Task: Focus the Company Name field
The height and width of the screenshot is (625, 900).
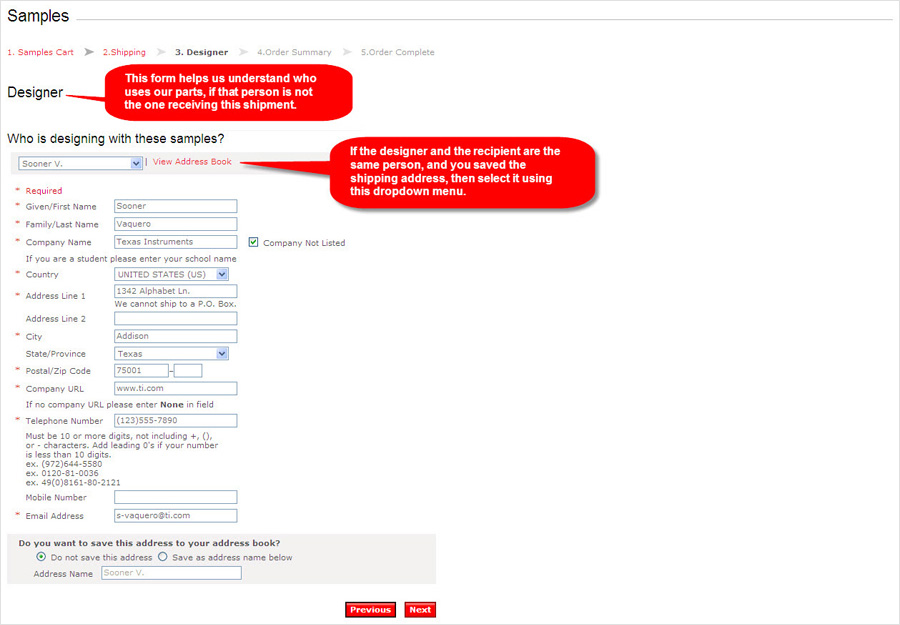Action: 175,242
